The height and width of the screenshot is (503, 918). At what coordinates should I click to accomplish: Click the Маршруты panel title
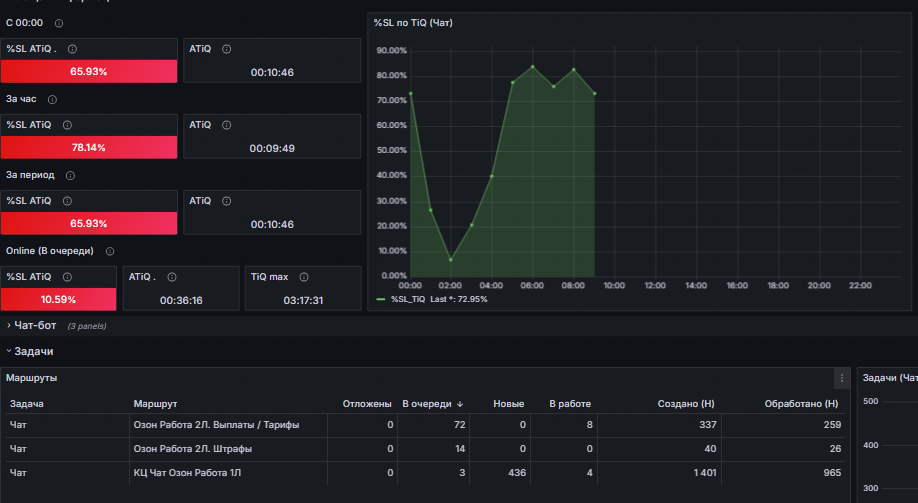[x=32, y=378]
